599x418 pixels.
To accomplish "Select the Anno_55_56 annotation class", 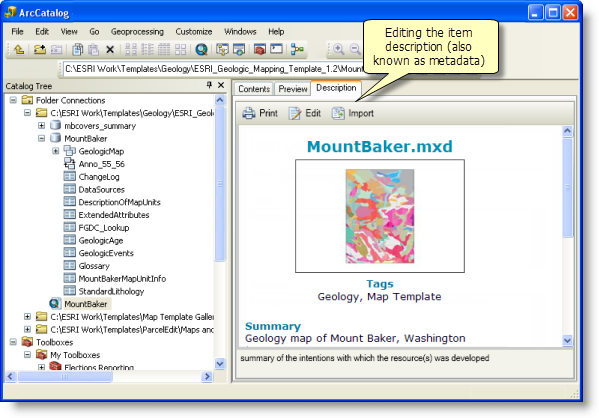I will [101, 164].
